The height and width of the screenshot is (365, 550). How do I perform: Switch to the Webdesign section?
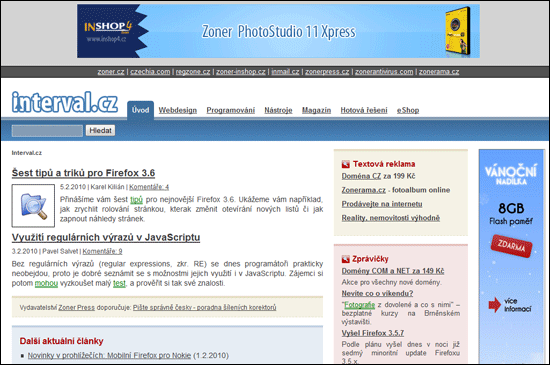pos(177,110)
